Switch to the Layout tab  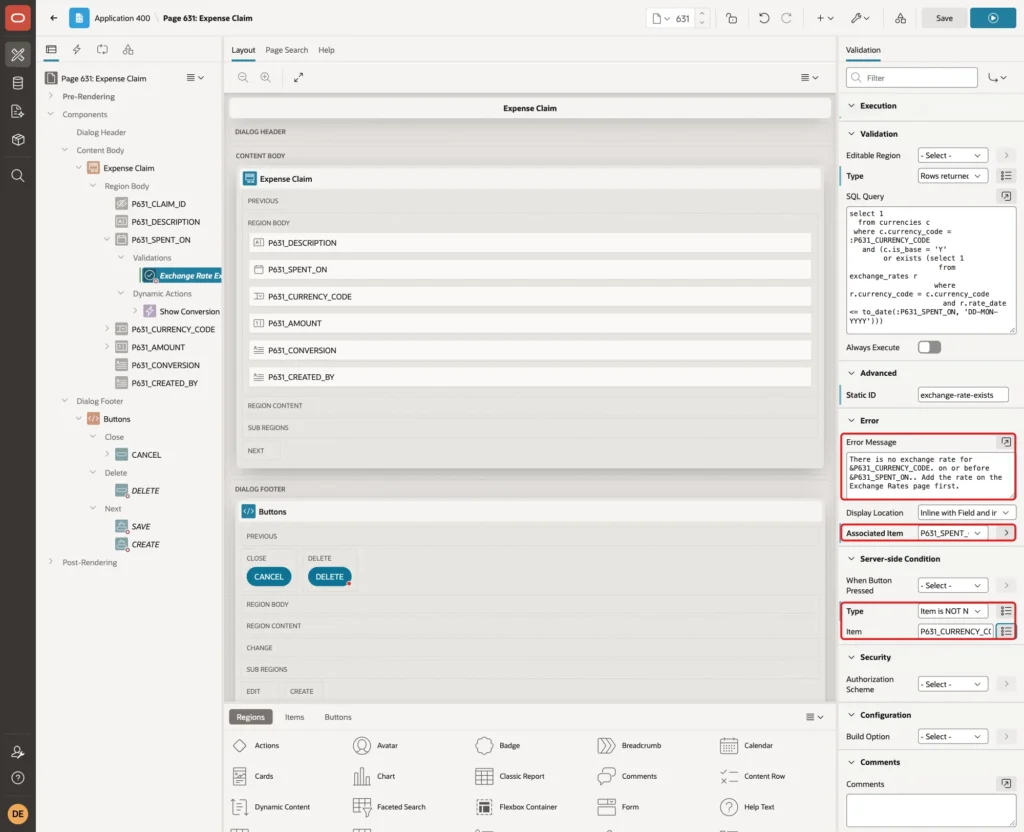point(243,50)
